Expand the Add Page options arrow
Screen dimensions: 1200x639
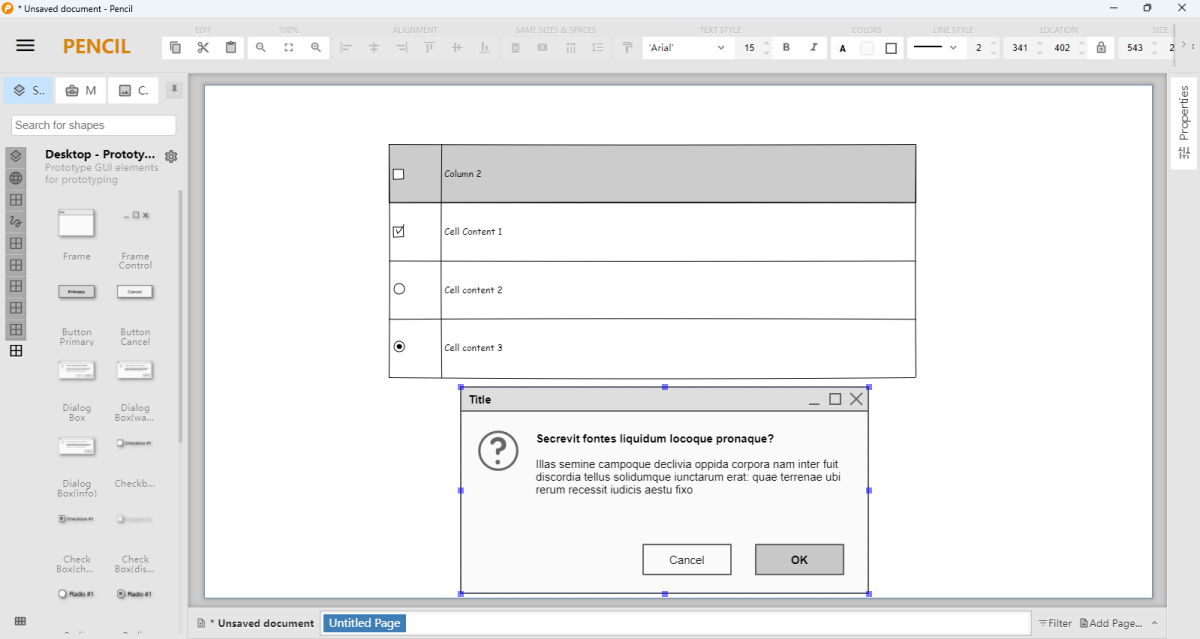pos(1156,623)
